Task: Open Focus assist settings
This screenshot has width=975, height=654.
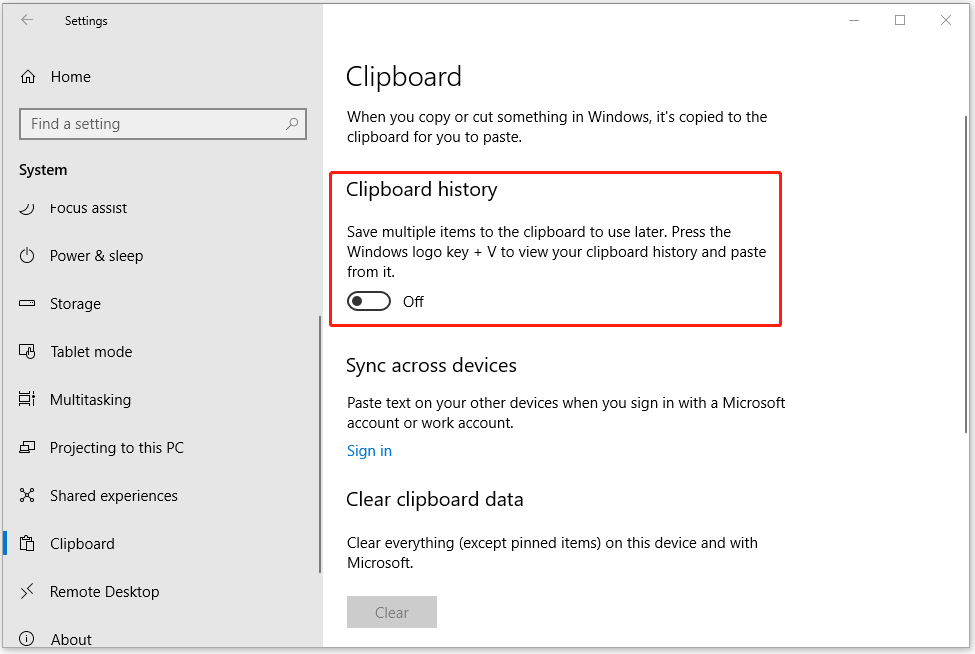Action: point(88,208)
